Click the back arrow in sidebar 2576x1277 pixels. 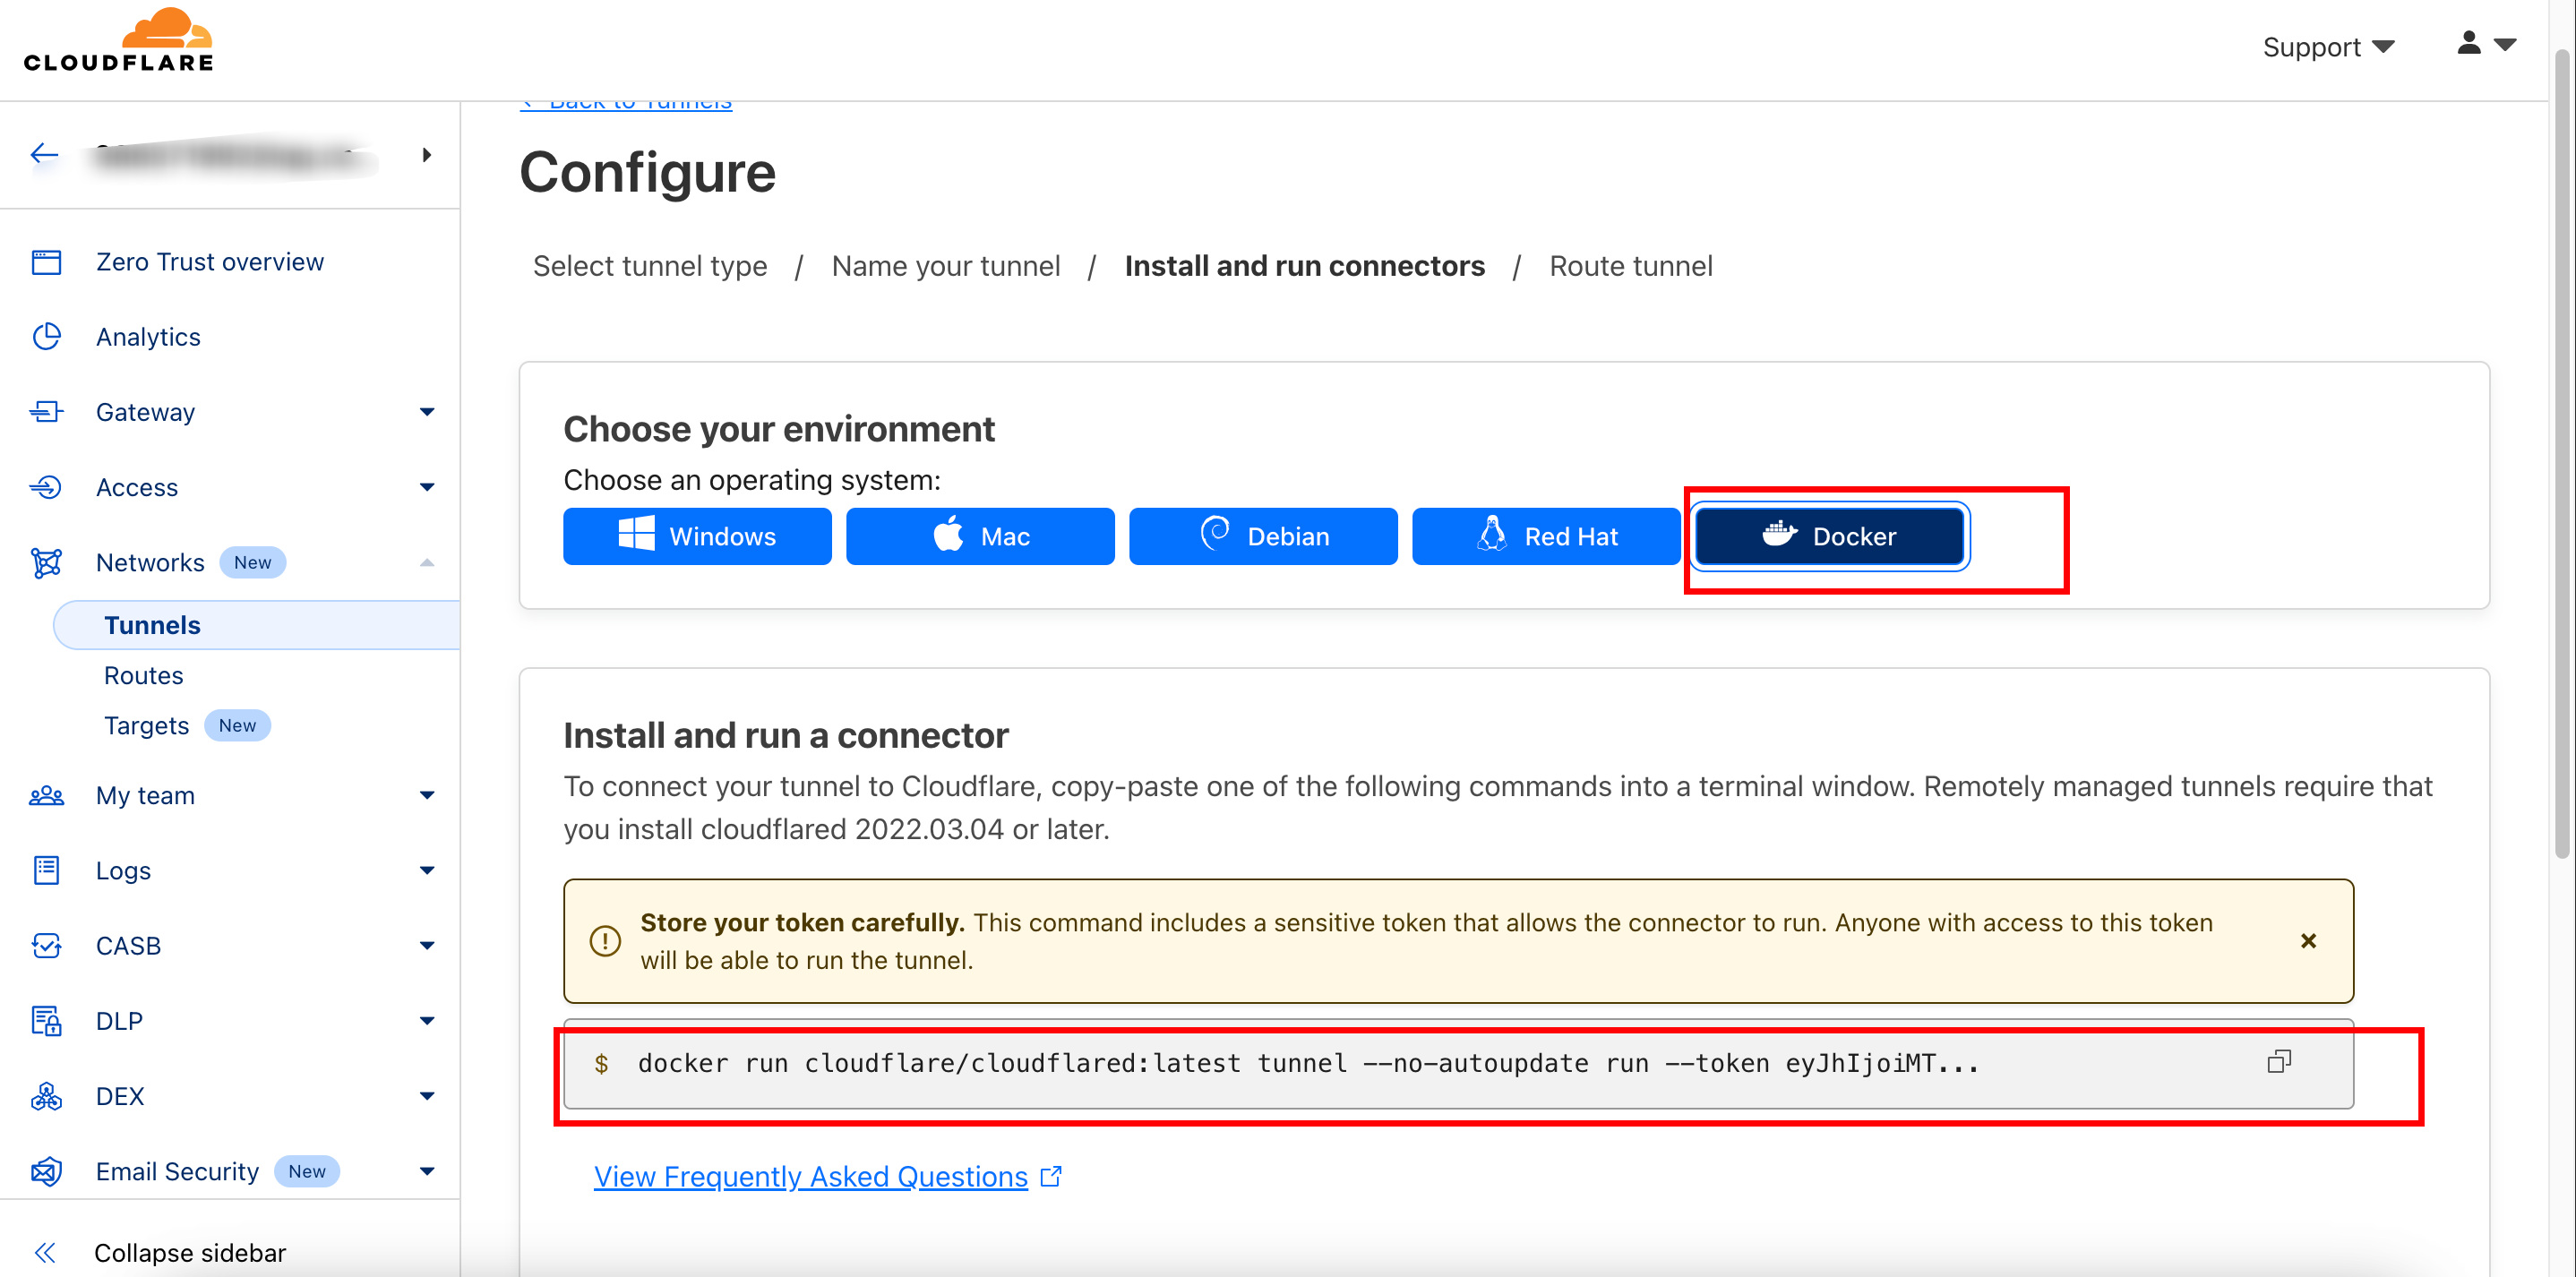pos(44,154)
